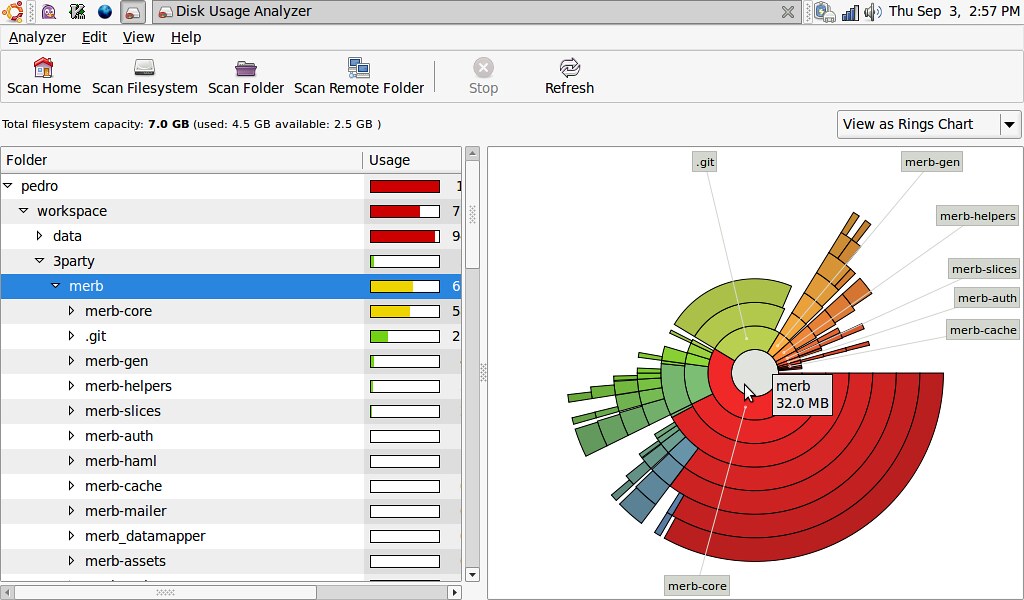Screen dimensions: 1024x600
Task: Collapse the workspace folder
Action: pos(24,211)
